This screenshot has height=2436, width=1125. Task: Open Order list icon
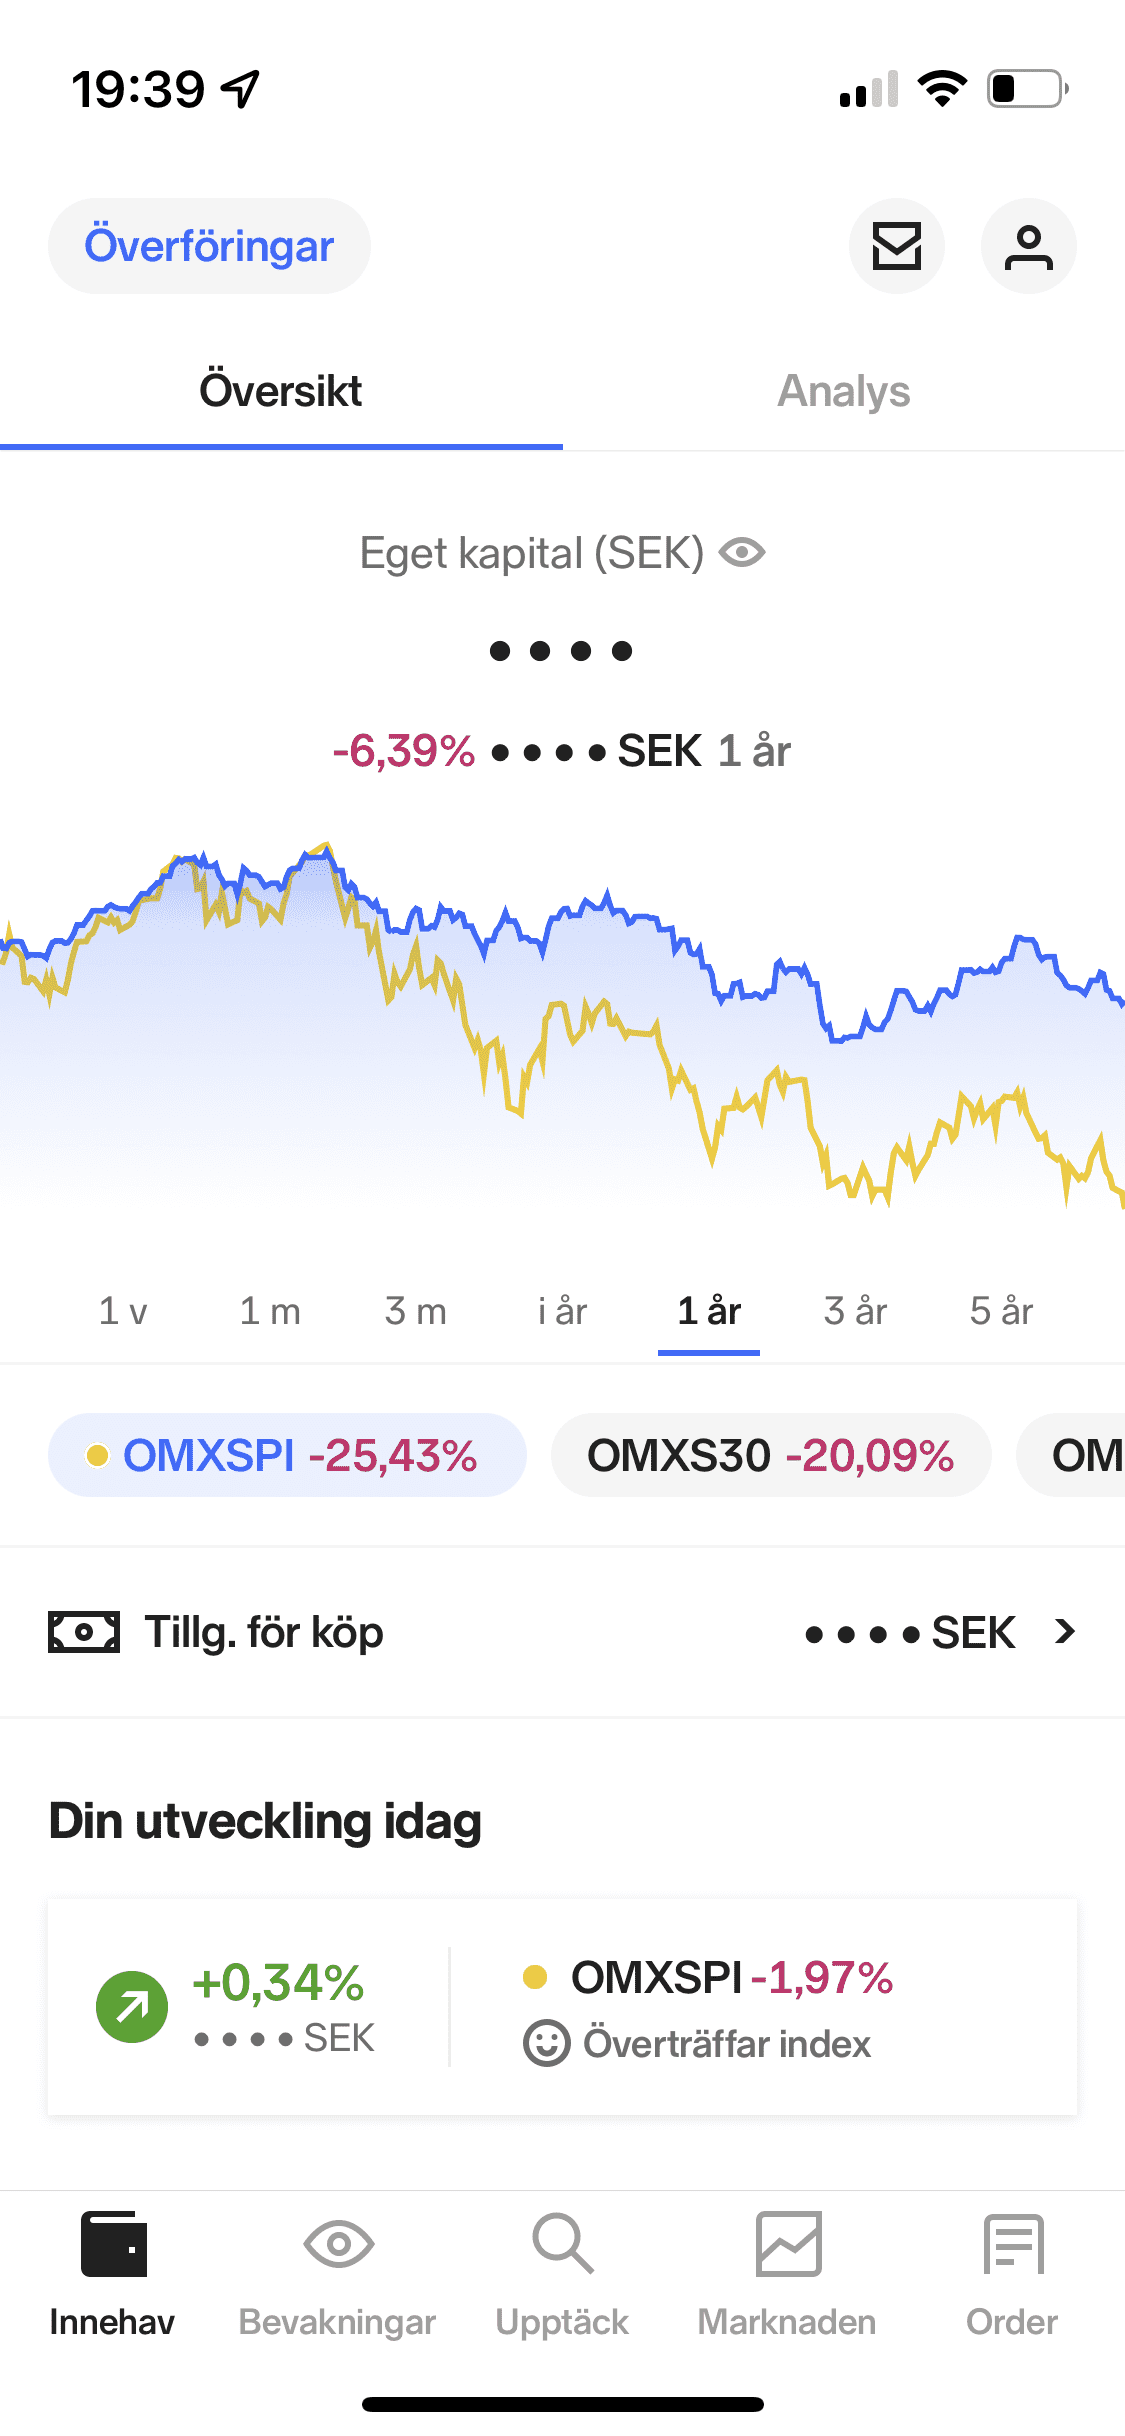point(1013,2244)
